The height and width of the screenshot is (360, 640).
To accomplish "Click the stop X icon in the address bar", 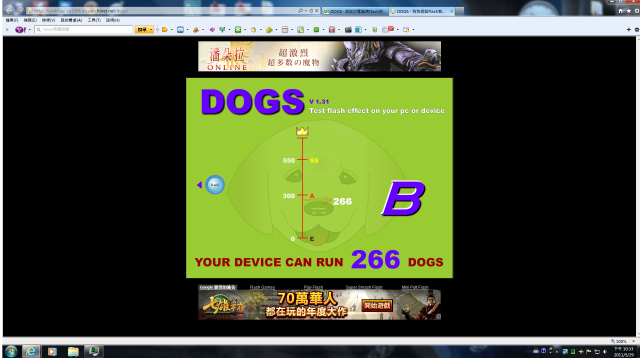I will pyautogui.click(x=316, y=11).
